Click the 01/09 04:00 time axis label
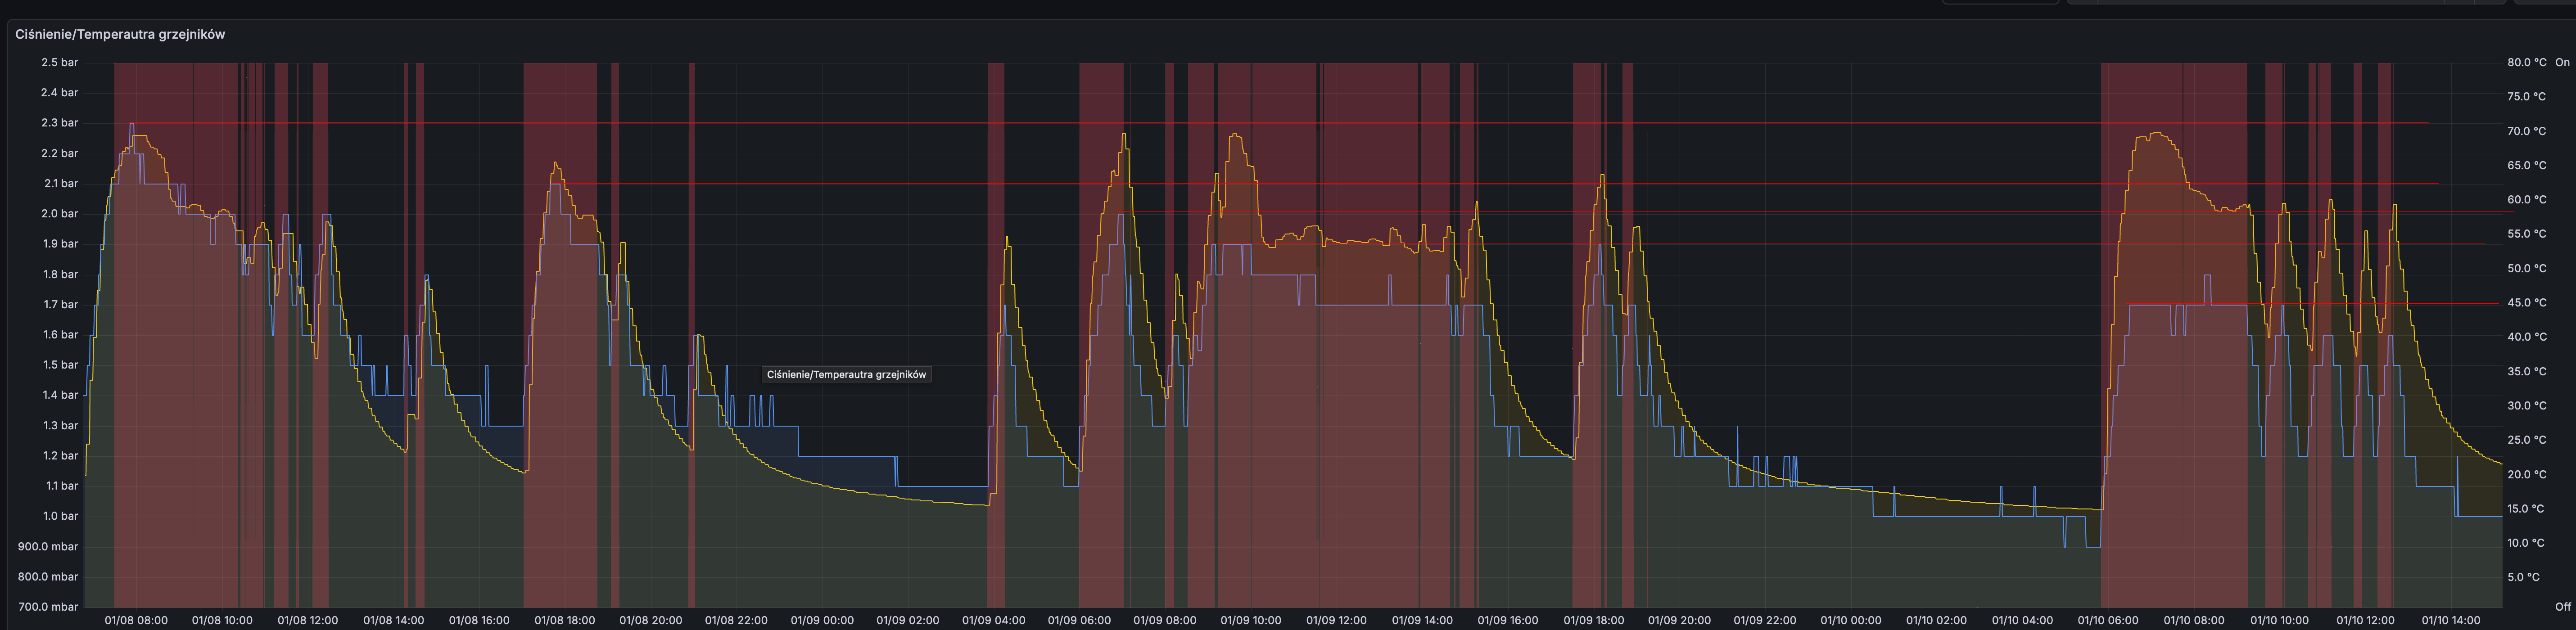The width and height of the screenshot is (2576, 630). [993, 620]
